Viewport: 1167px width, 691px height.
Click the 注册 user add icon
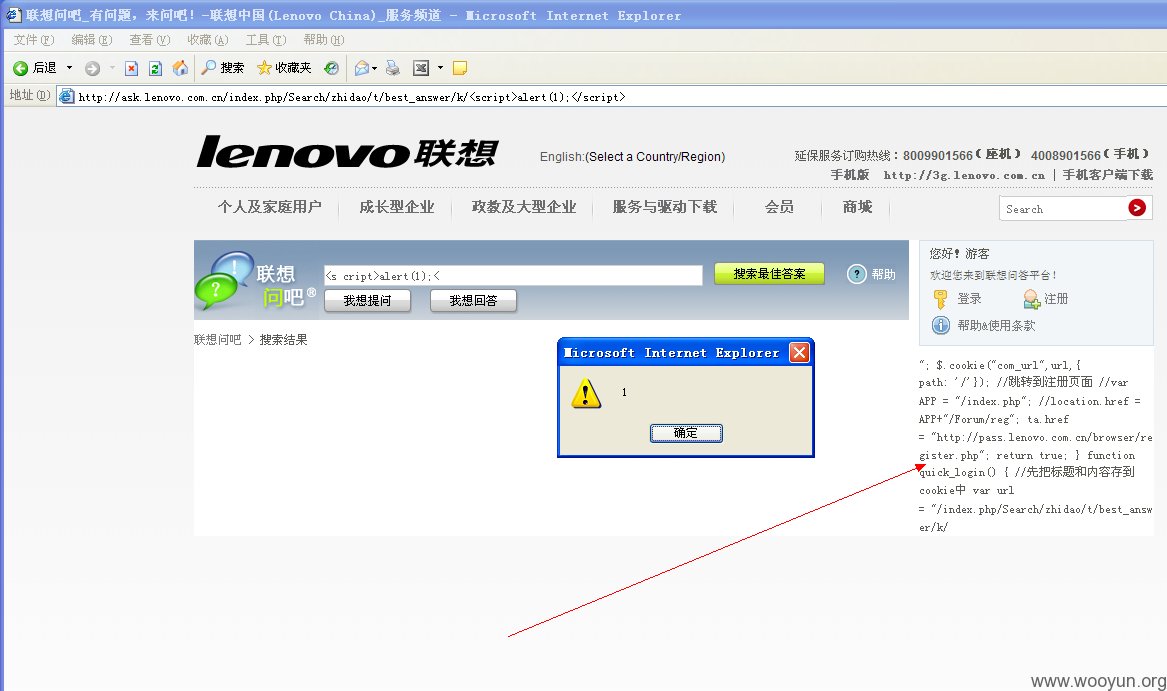(x=1032, y=299)
